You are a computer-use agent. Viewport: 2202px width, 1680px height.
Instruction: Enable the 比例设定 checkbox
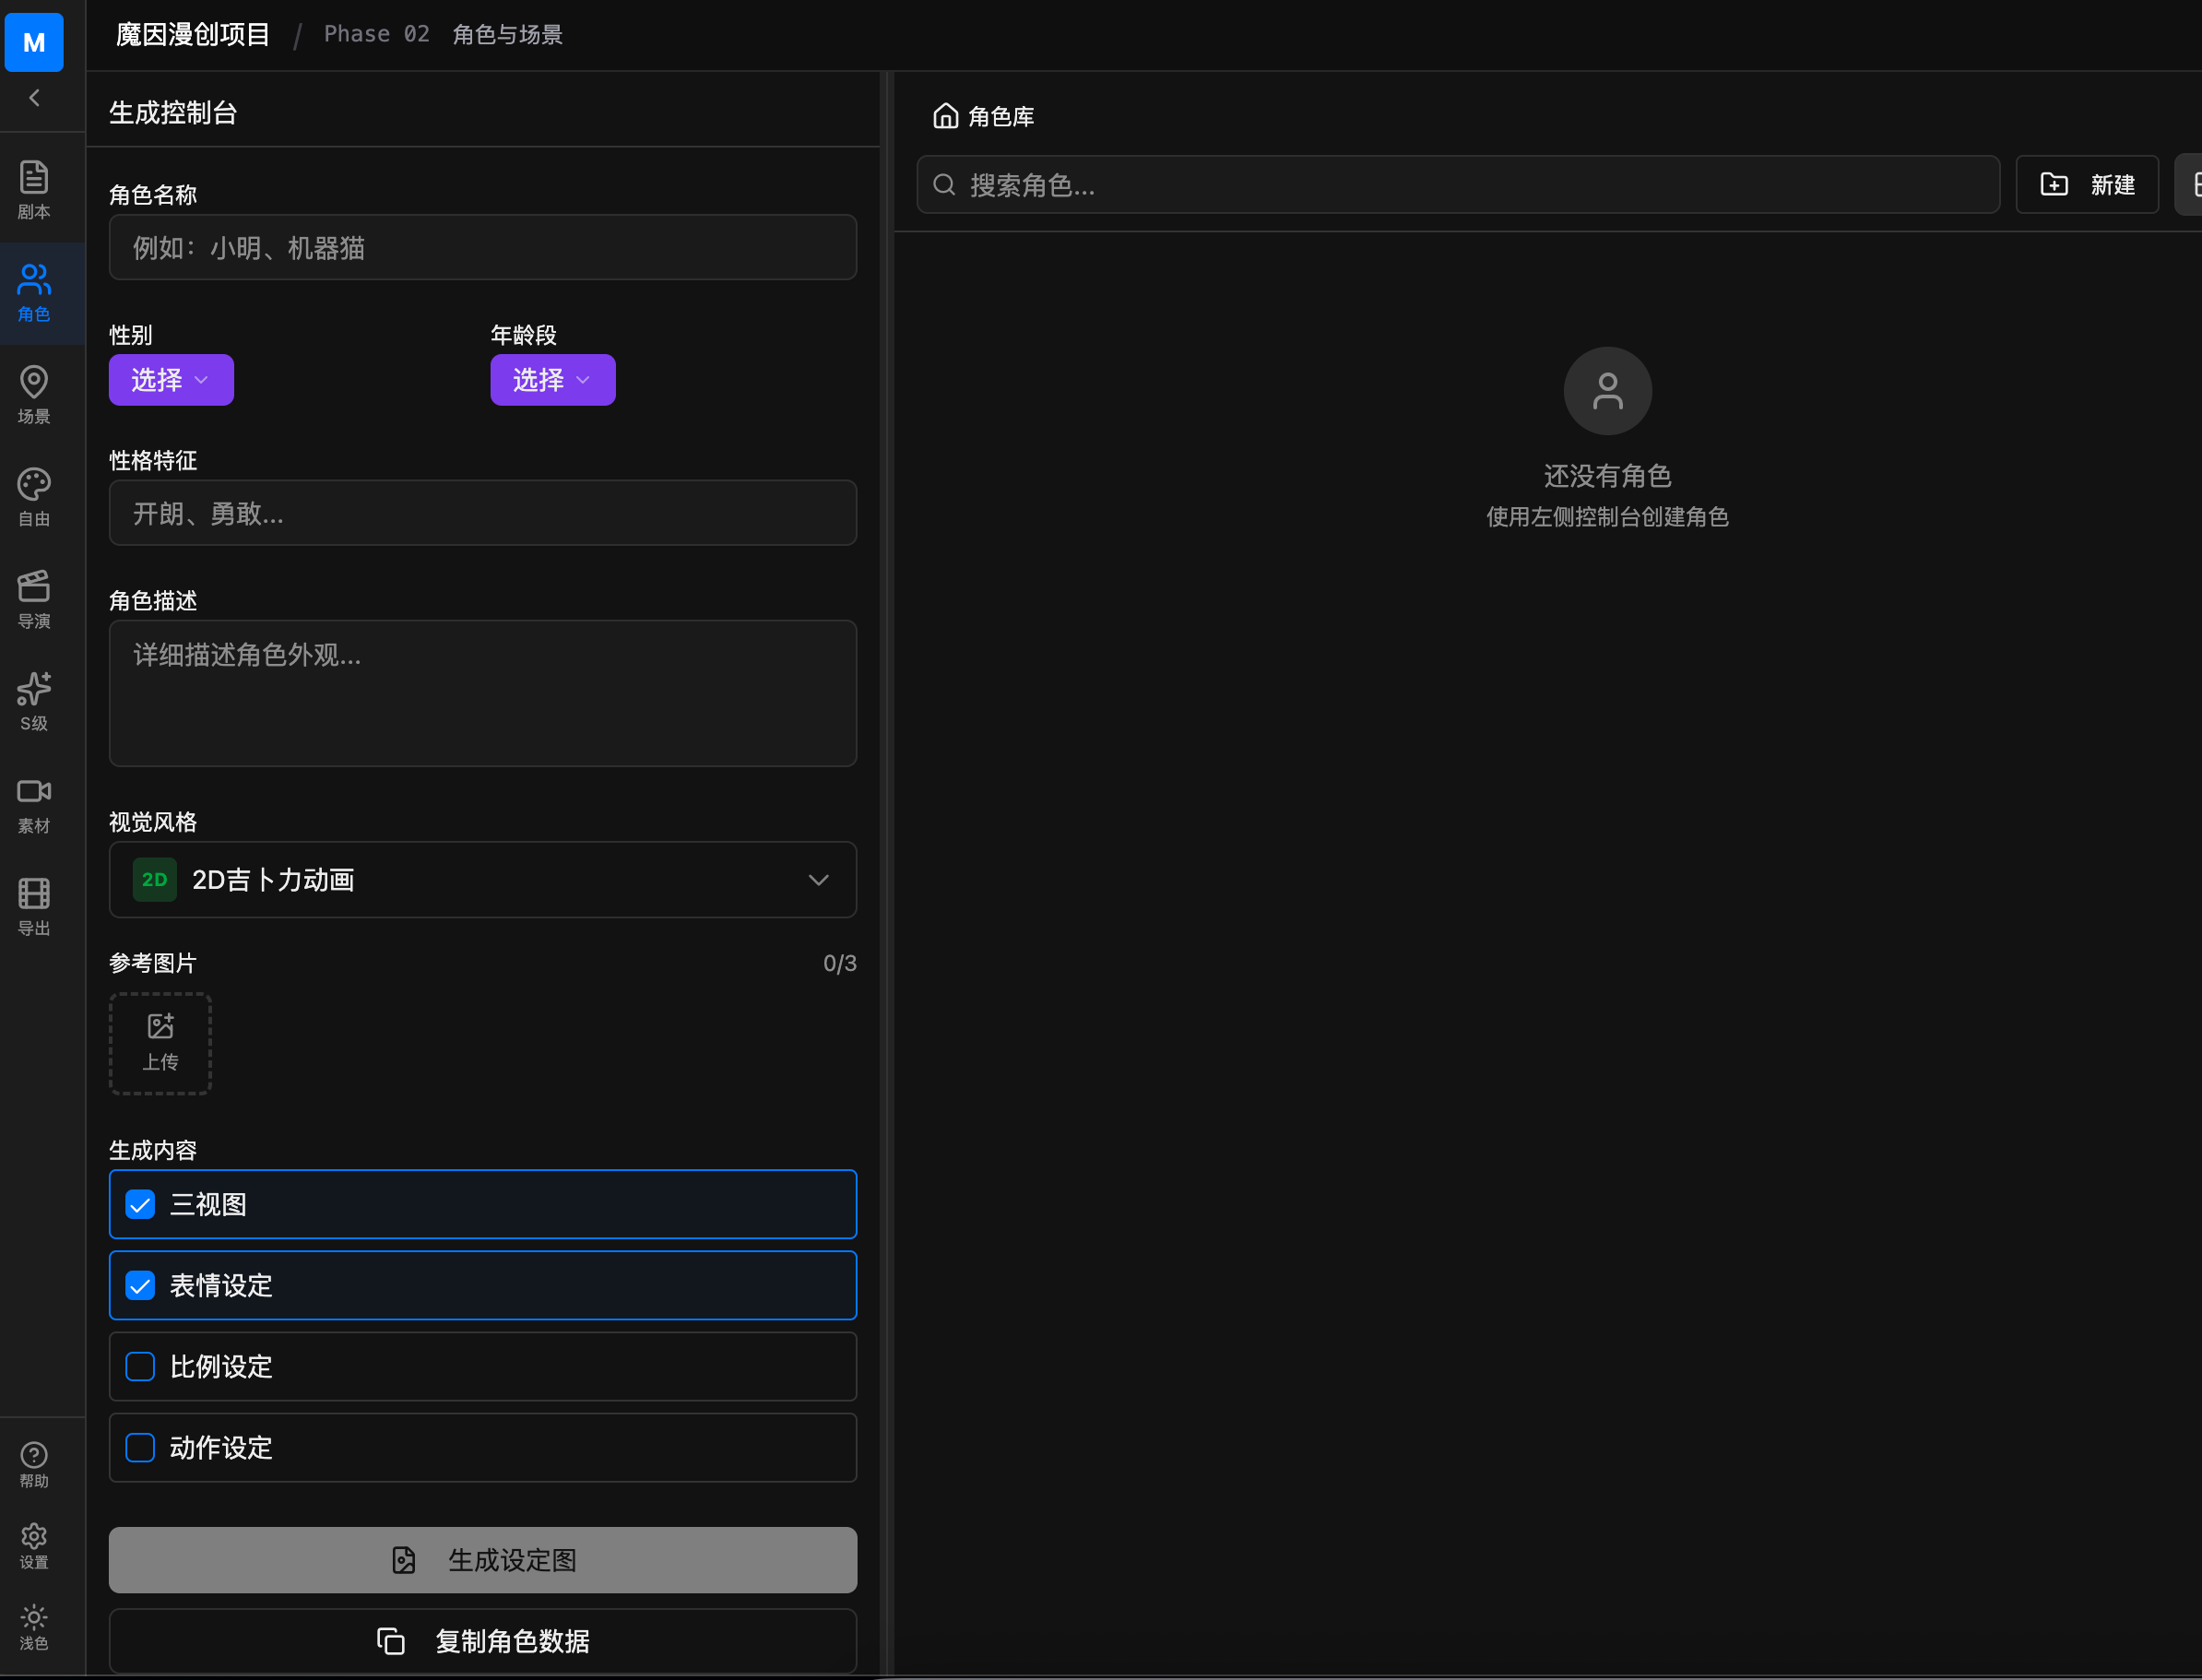tap(140, 1366)
